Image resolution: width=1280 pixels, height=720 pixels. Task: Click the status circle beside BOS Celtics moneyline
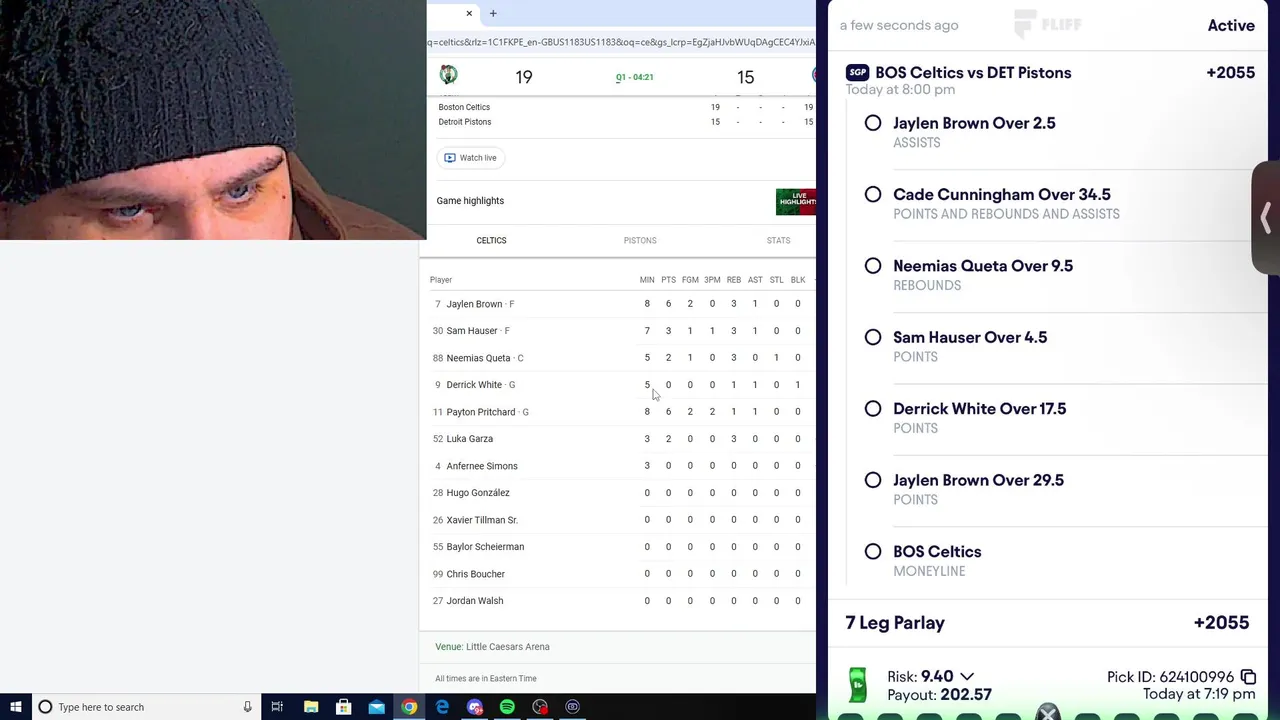click(873, 551)
